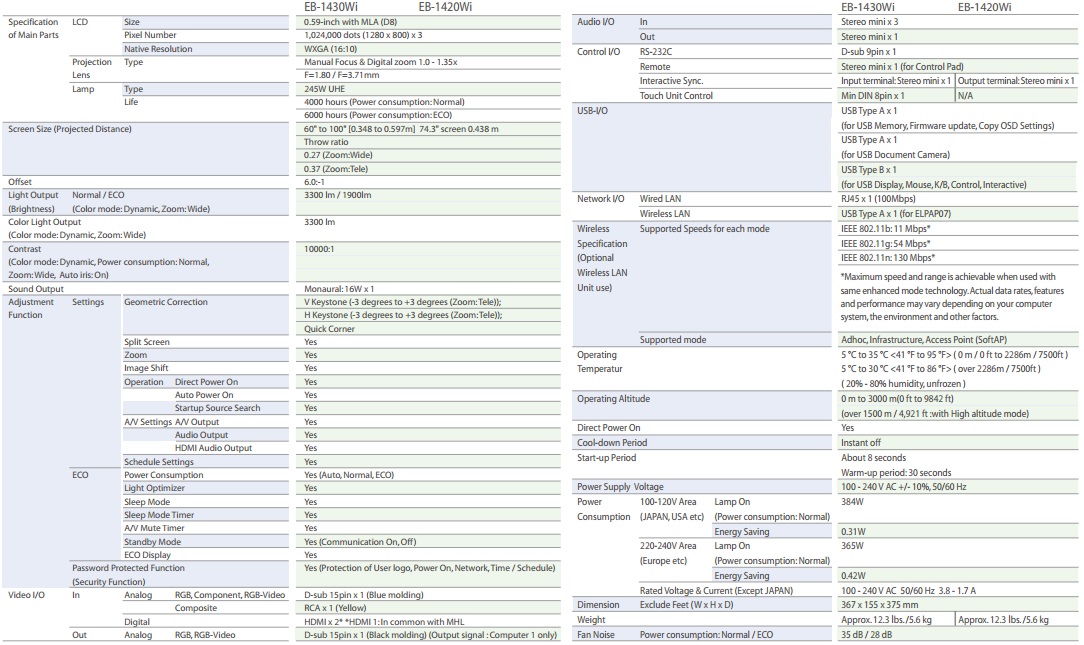Select the 'Offset' row label

tap(20, 183)
